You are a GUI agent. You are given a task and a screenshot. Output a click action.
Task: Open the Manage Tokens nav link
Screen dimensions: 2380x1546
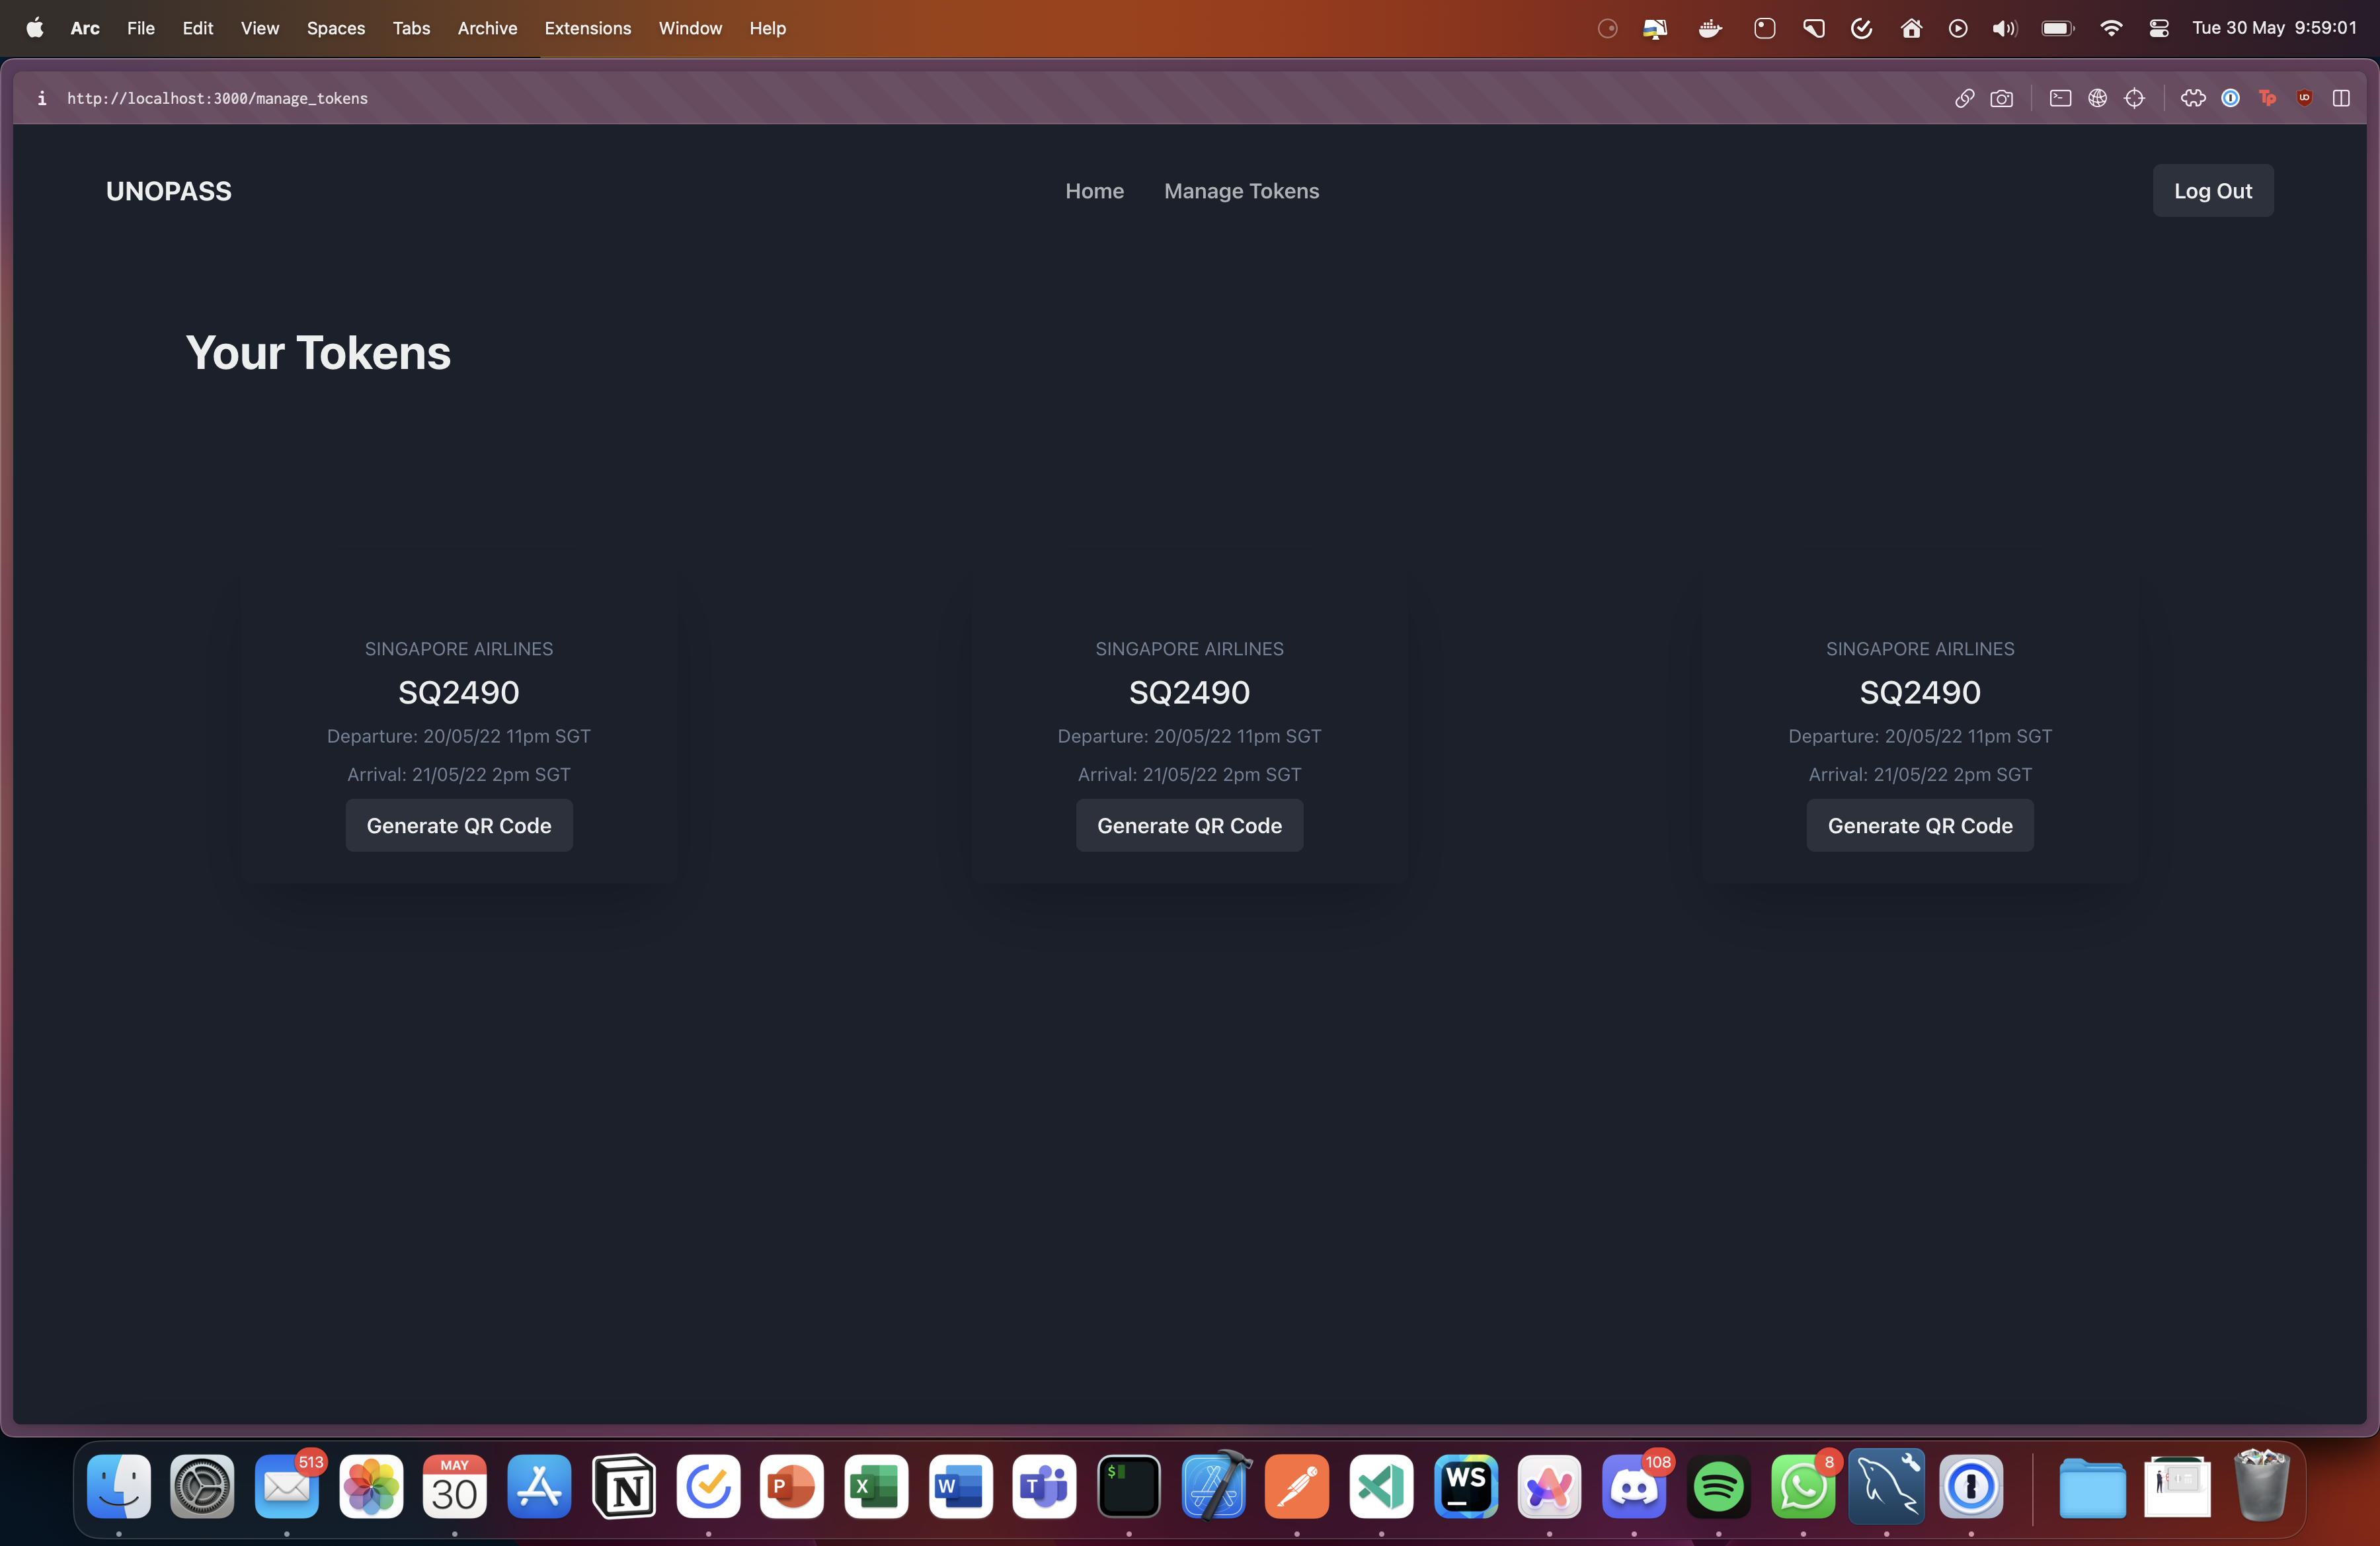coord(1241,191)
